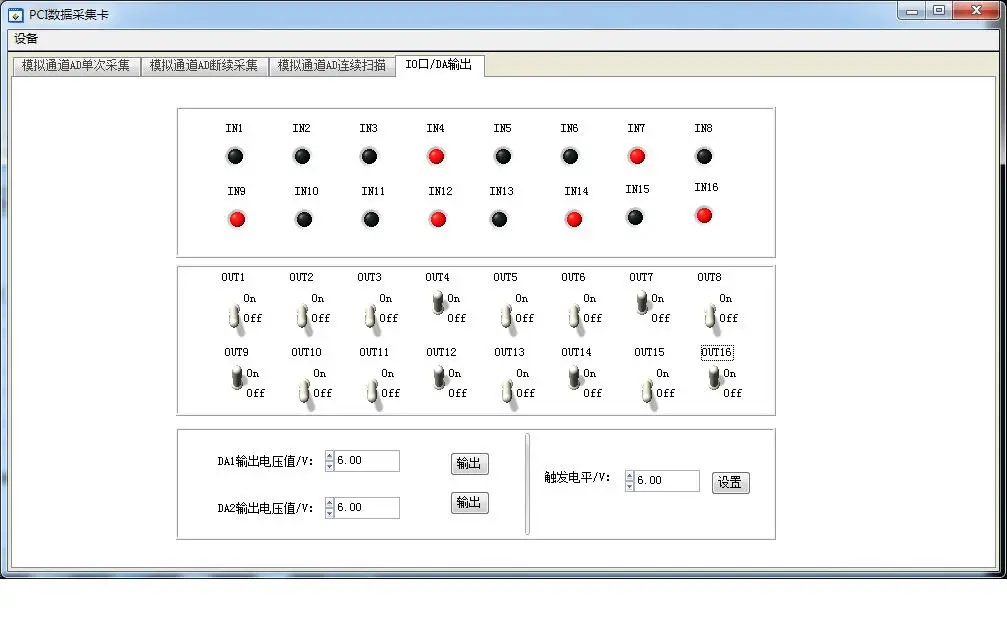Focus the DA2输出电压值 input field
This screenshot has height=617, width=1007.
pyautogui.click(x=367, y=508)
